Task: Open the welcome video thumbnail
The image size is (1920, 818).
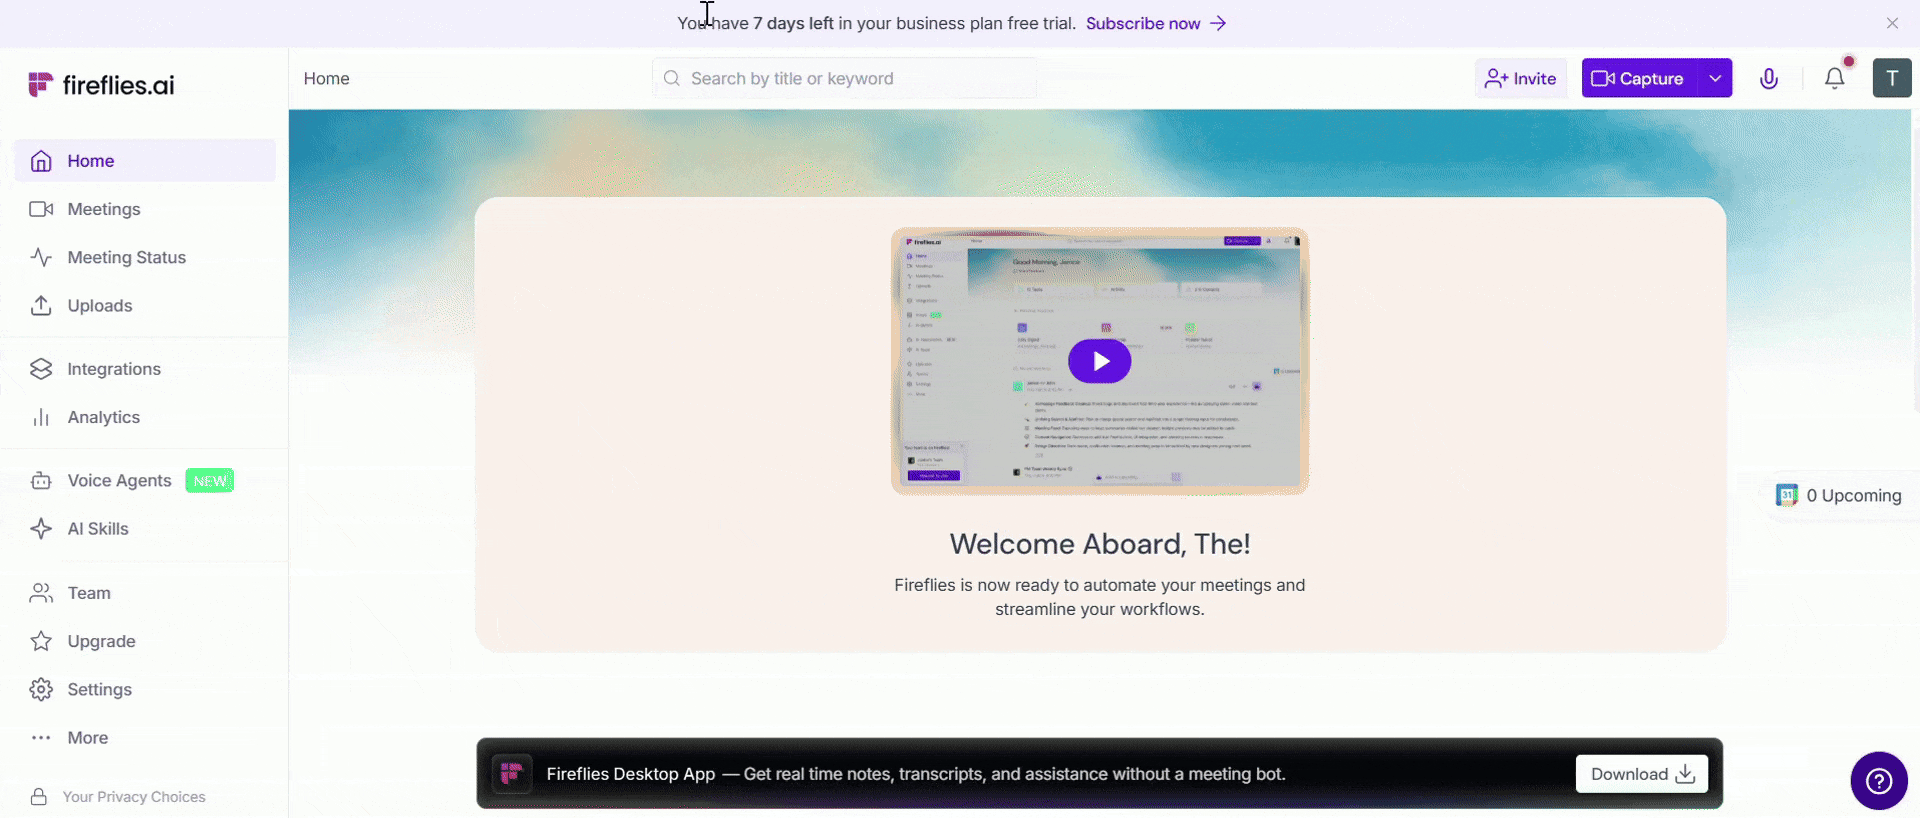Action: [x=1100, y=361]
